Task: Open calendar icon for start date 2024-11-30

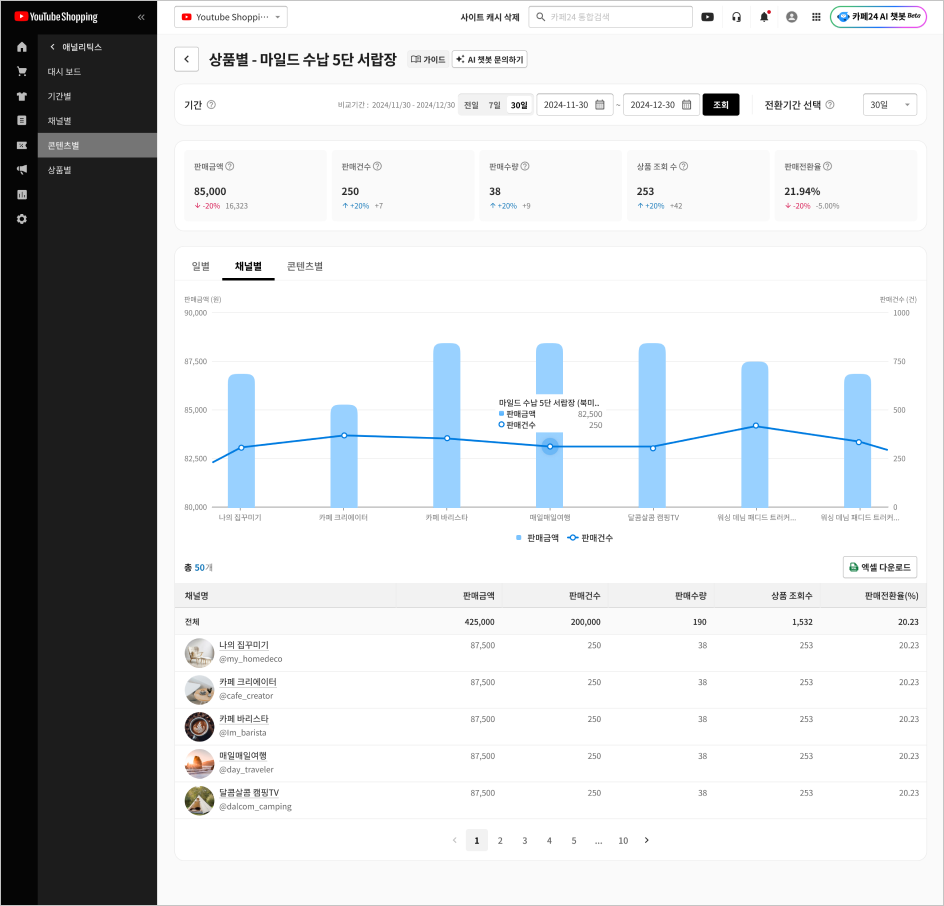Action: pyautogui.click(x=600, y=105)
